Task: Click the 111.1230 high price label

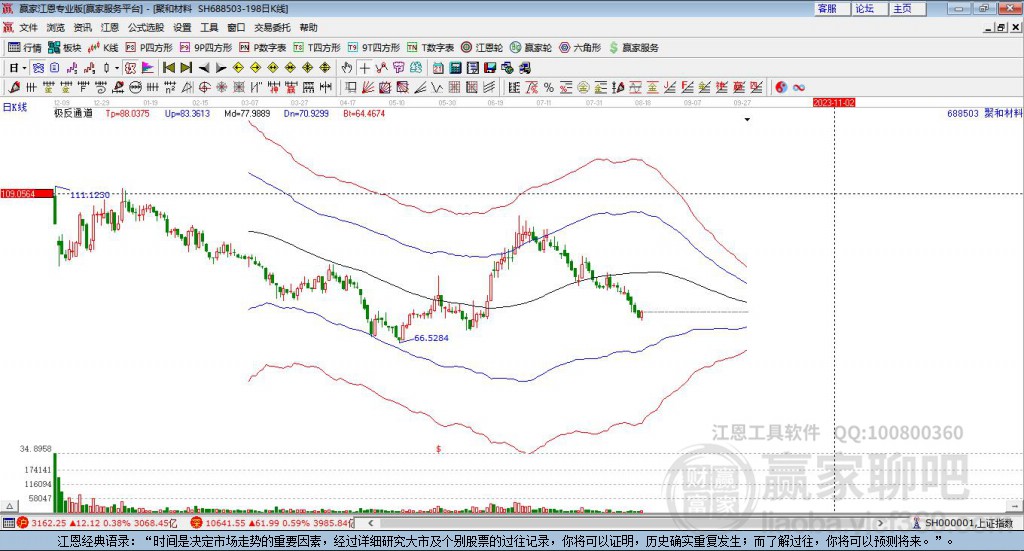Action: (90, 195)
